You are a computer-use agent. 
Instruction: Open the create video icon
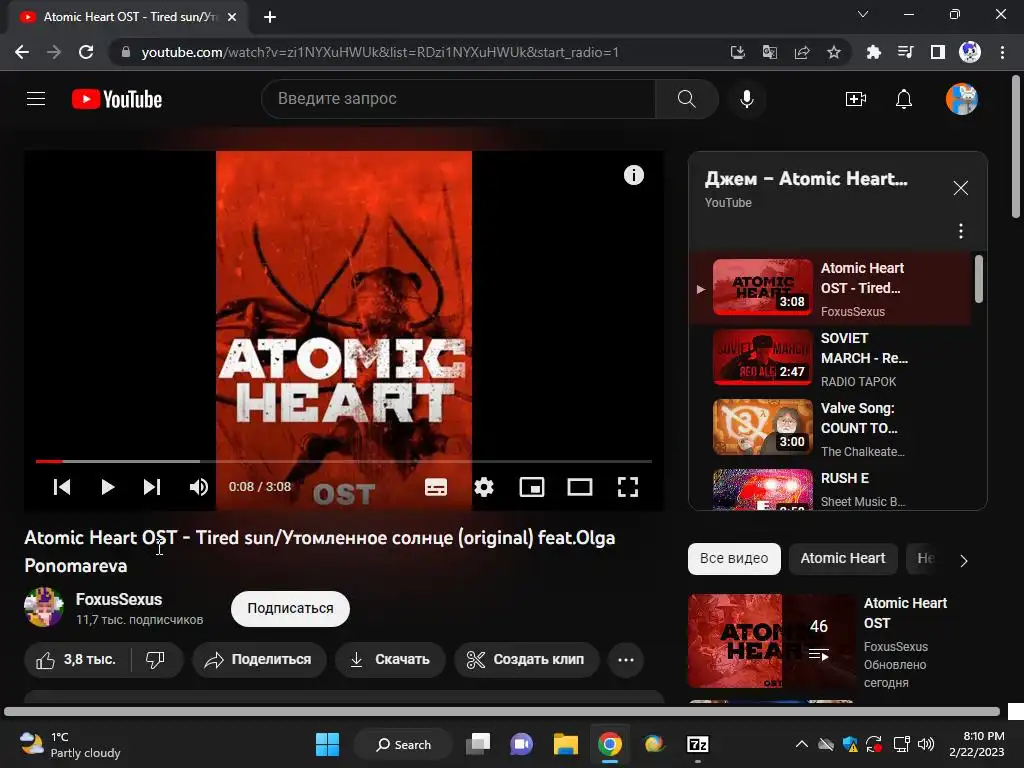(856, 99)
